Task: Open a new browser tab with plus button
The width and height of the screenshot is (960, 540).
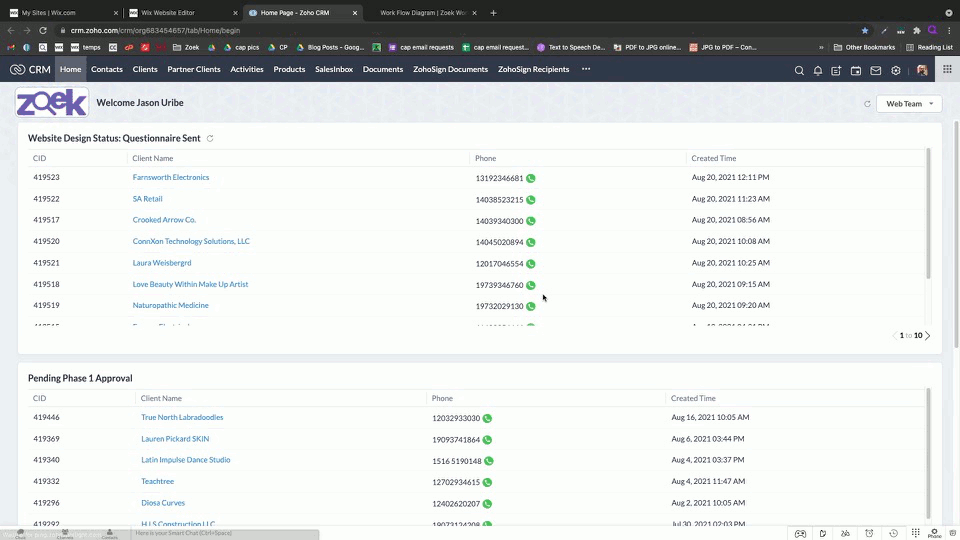Action: [493, 13]
